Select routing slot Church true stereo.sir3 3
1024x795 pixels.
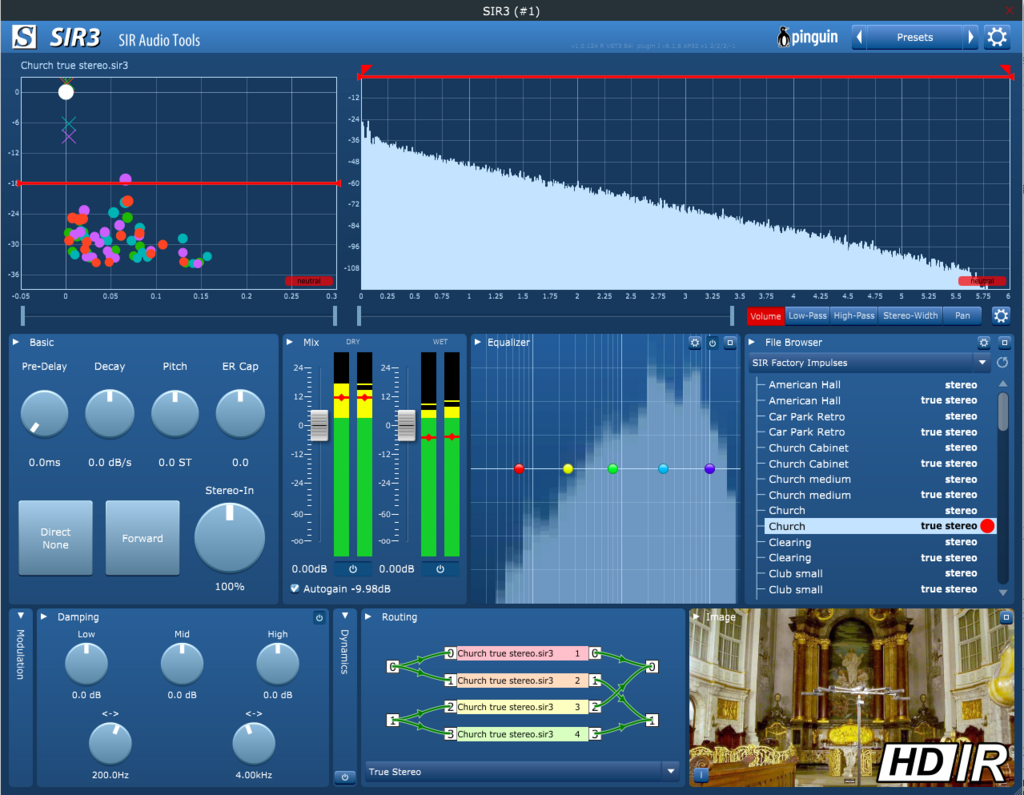(522, 707)
